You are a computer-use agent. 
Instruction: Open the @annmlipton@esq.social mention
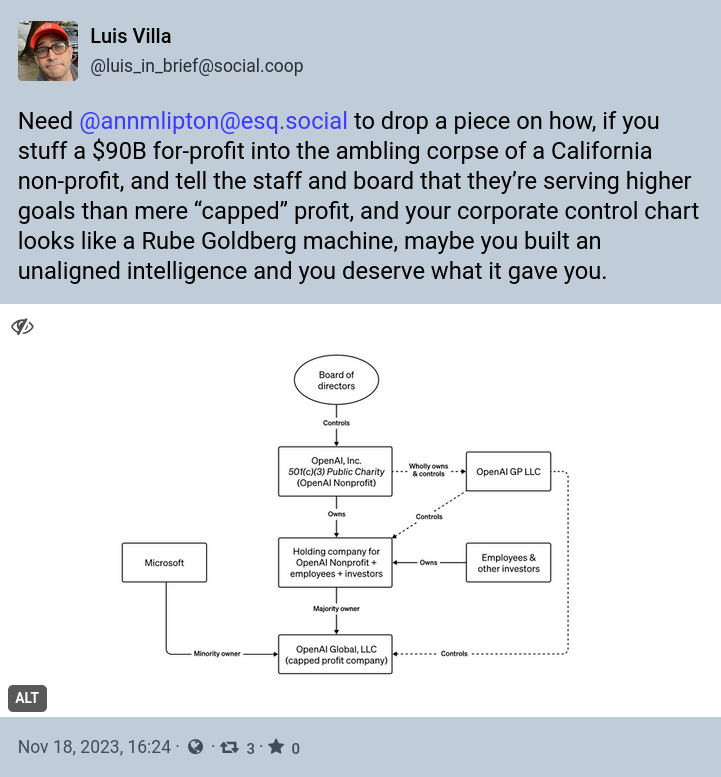click(213, 121)
